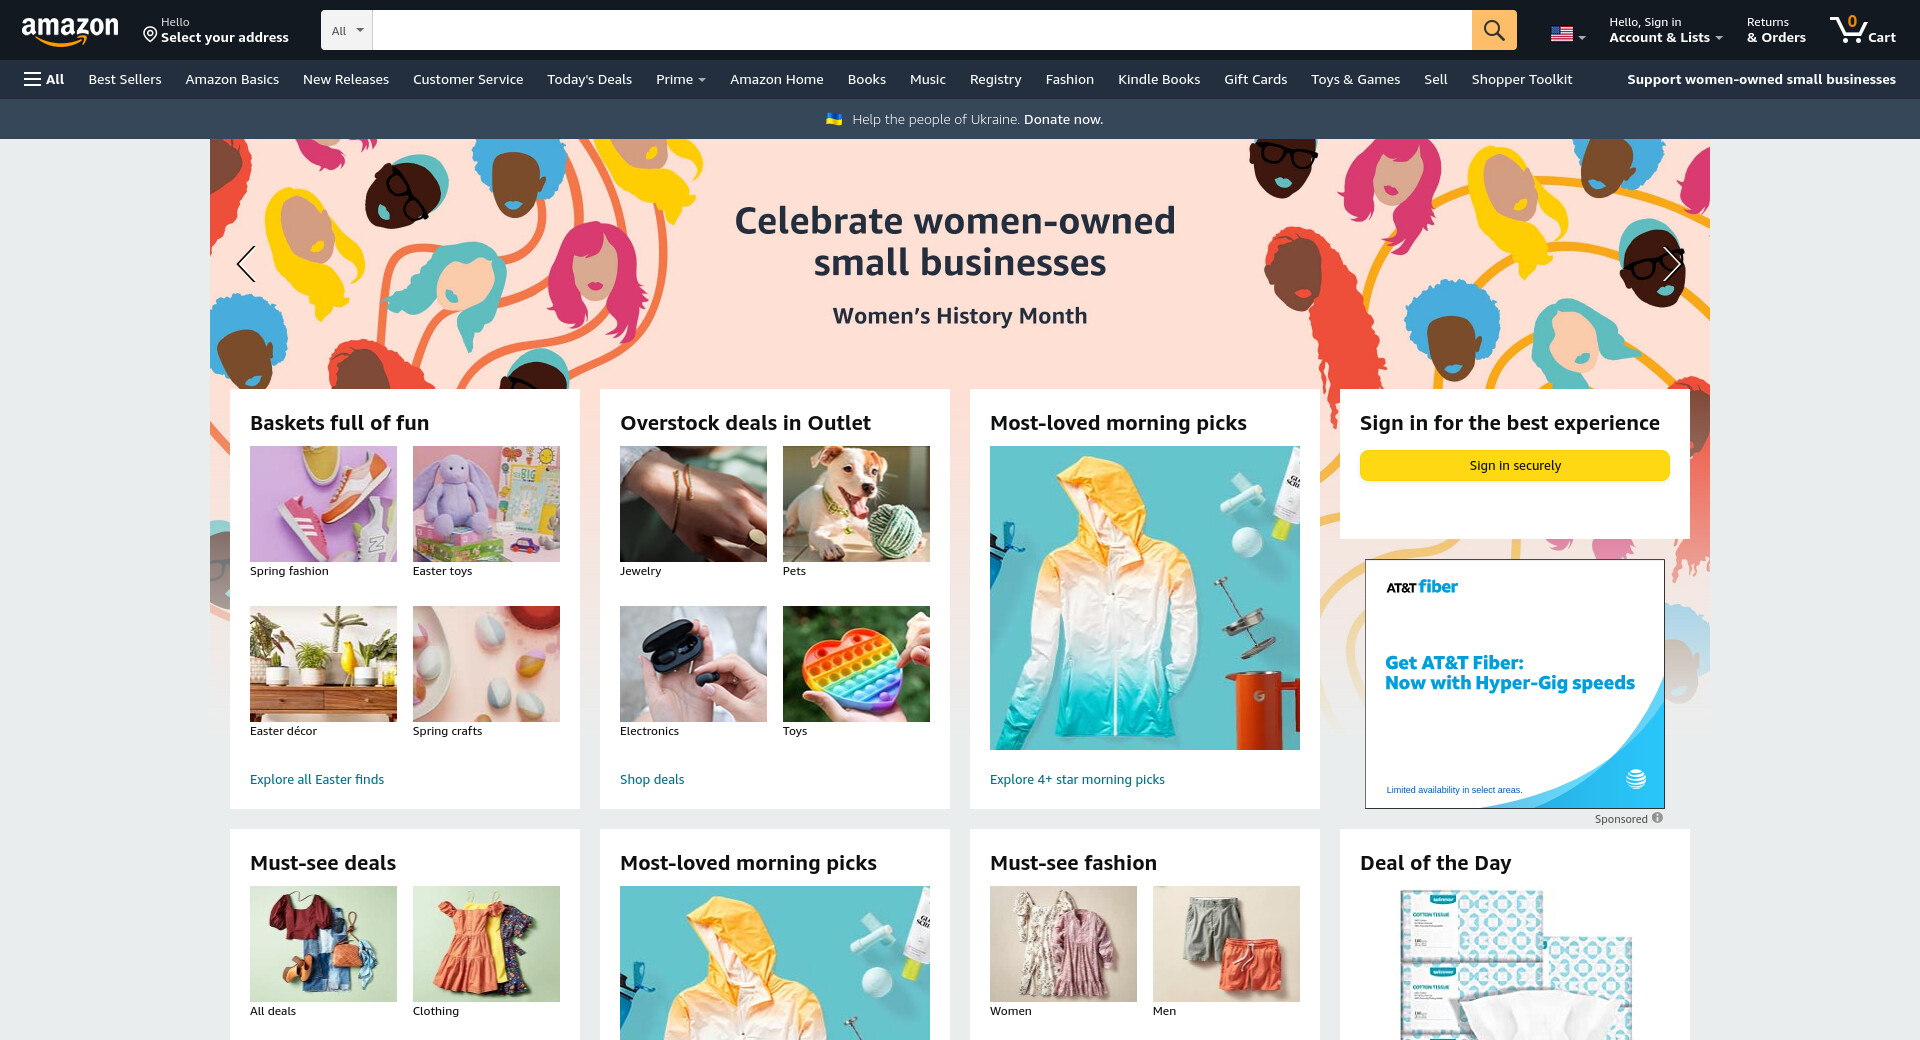
Task: Show previous banner slide
Action: point(246,264)
